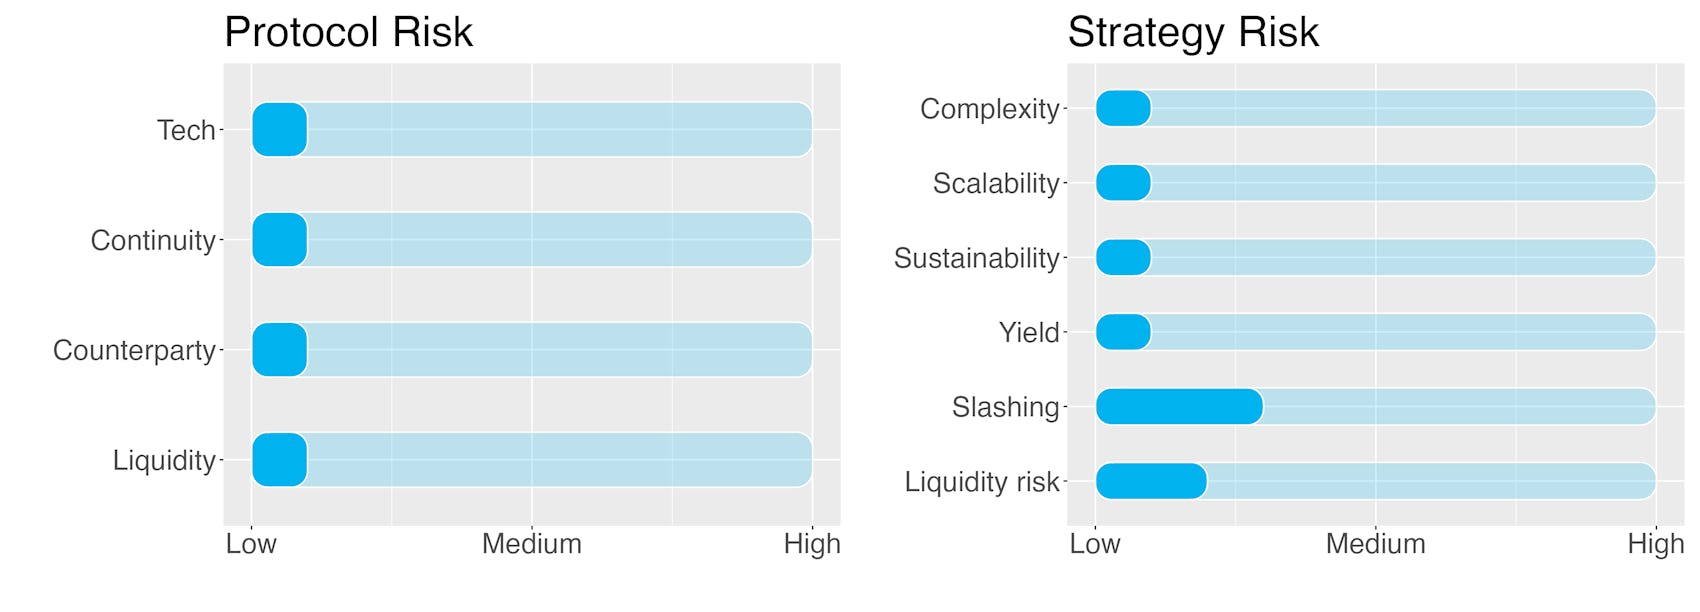
Task: Click the Yield risk bar's filled section
Action: 1123,332
